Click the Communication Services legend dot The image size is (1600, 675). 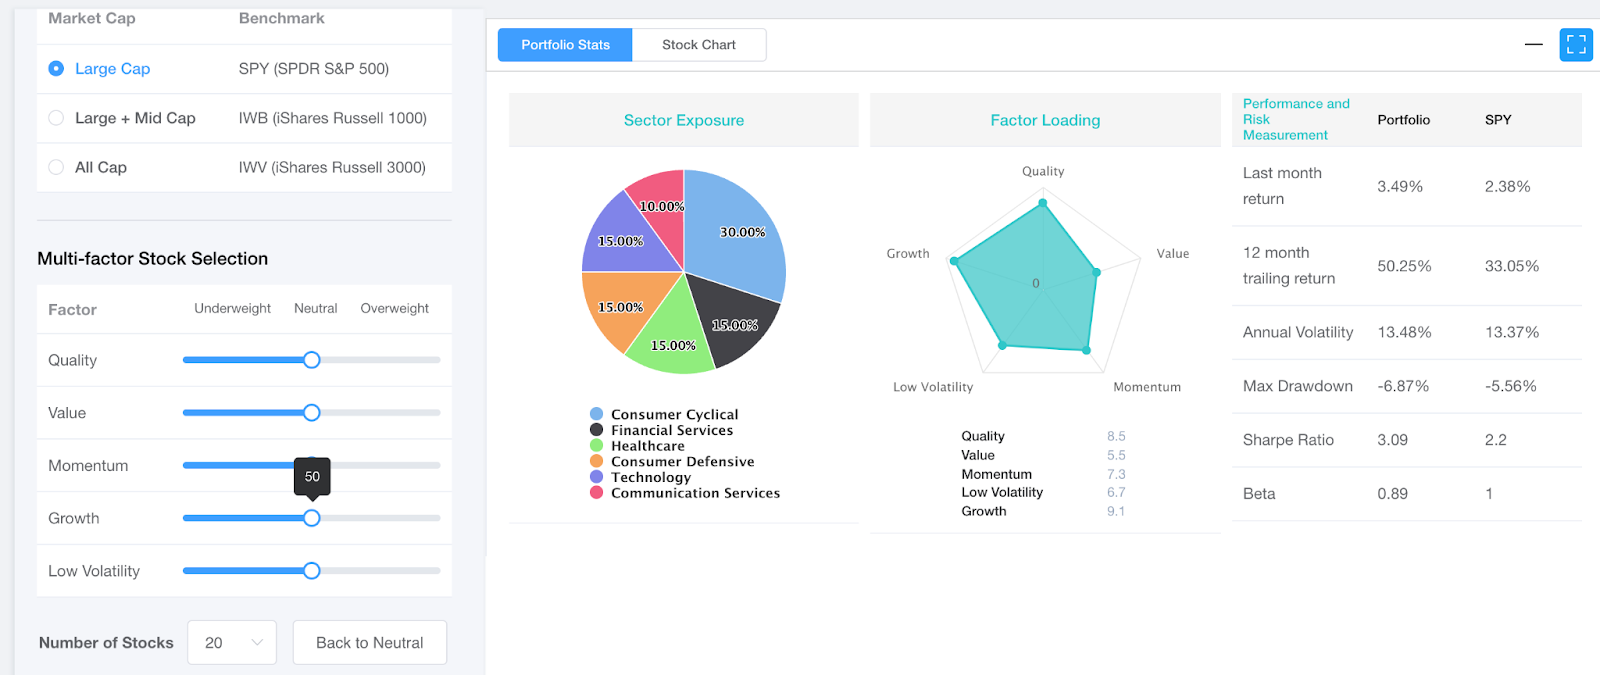[597, 493]
